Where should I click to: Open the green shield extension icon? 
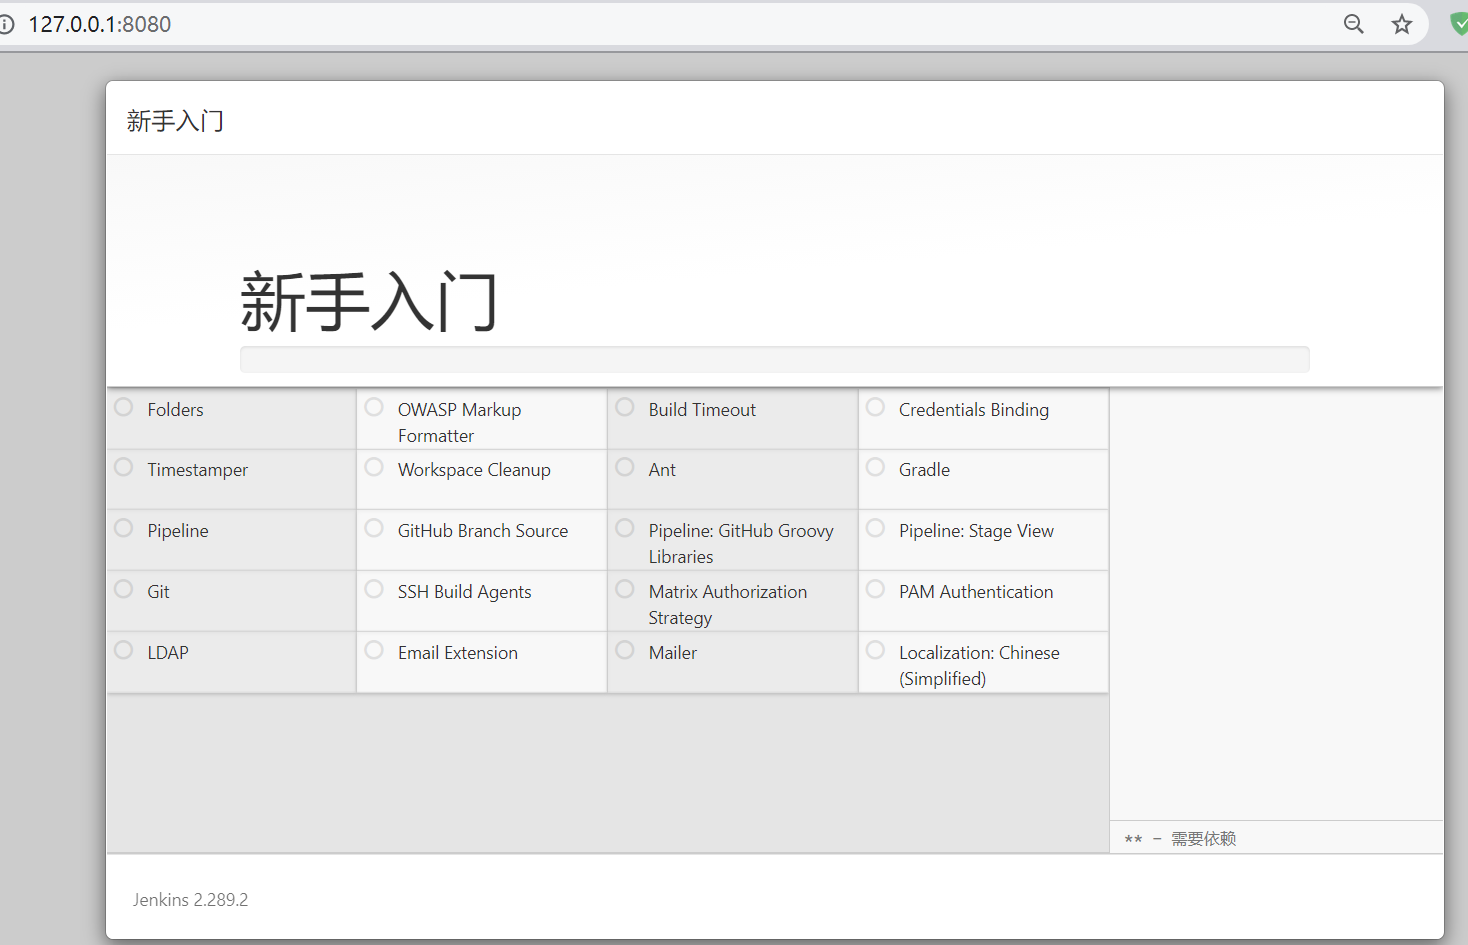click(1460, 24)
